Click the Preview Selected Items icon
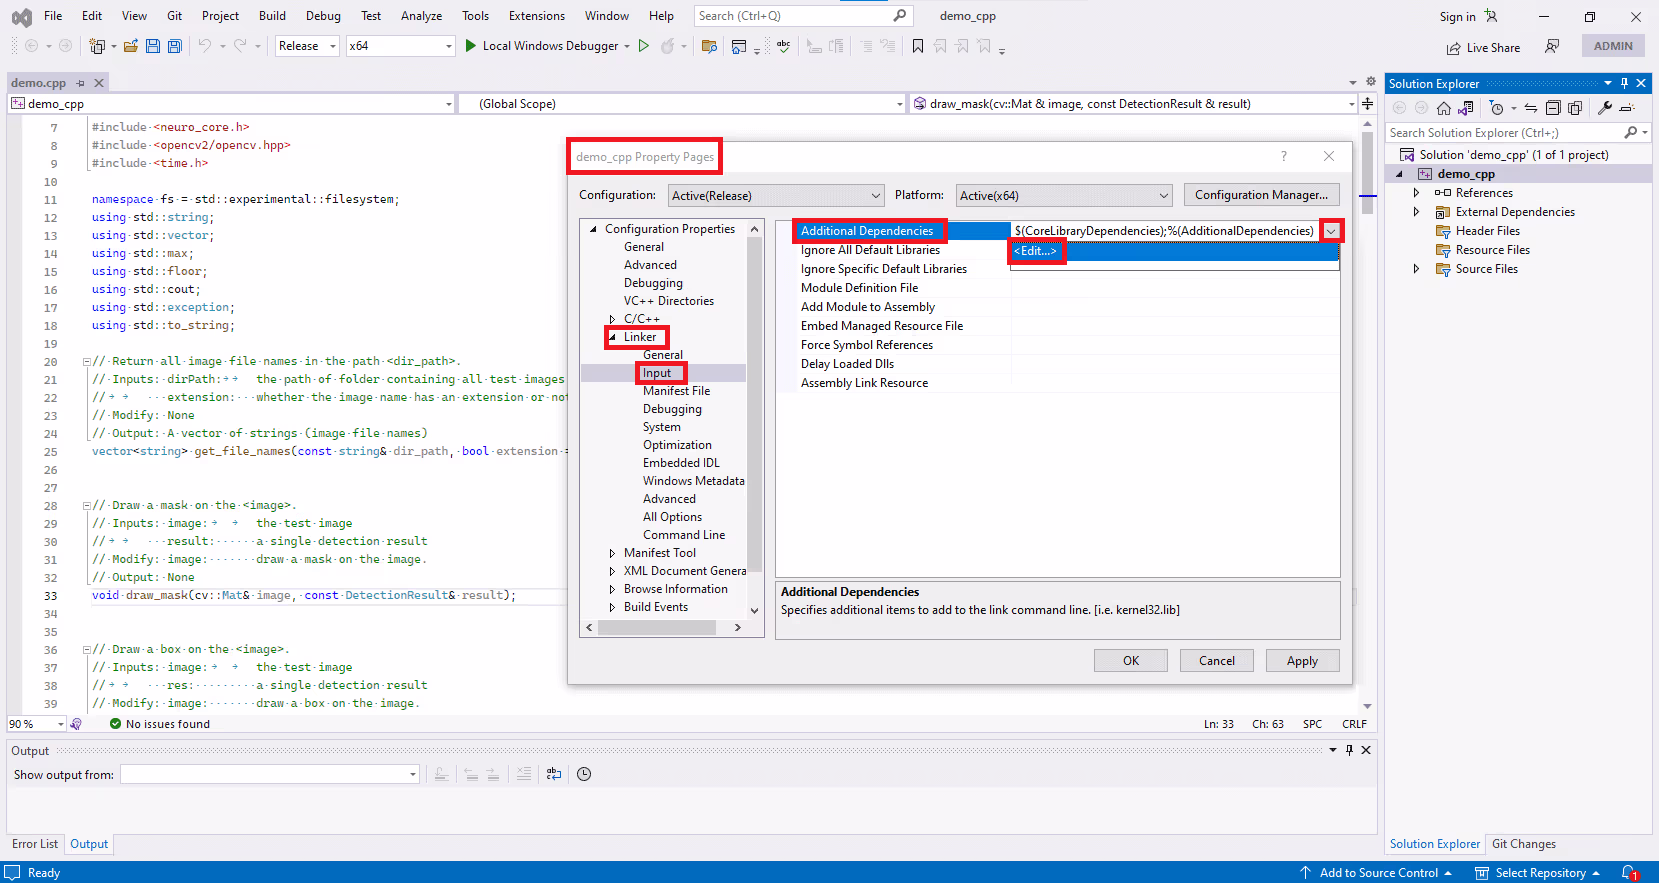This screenshot has height=883, width=1659. [x=1627, y=108]
